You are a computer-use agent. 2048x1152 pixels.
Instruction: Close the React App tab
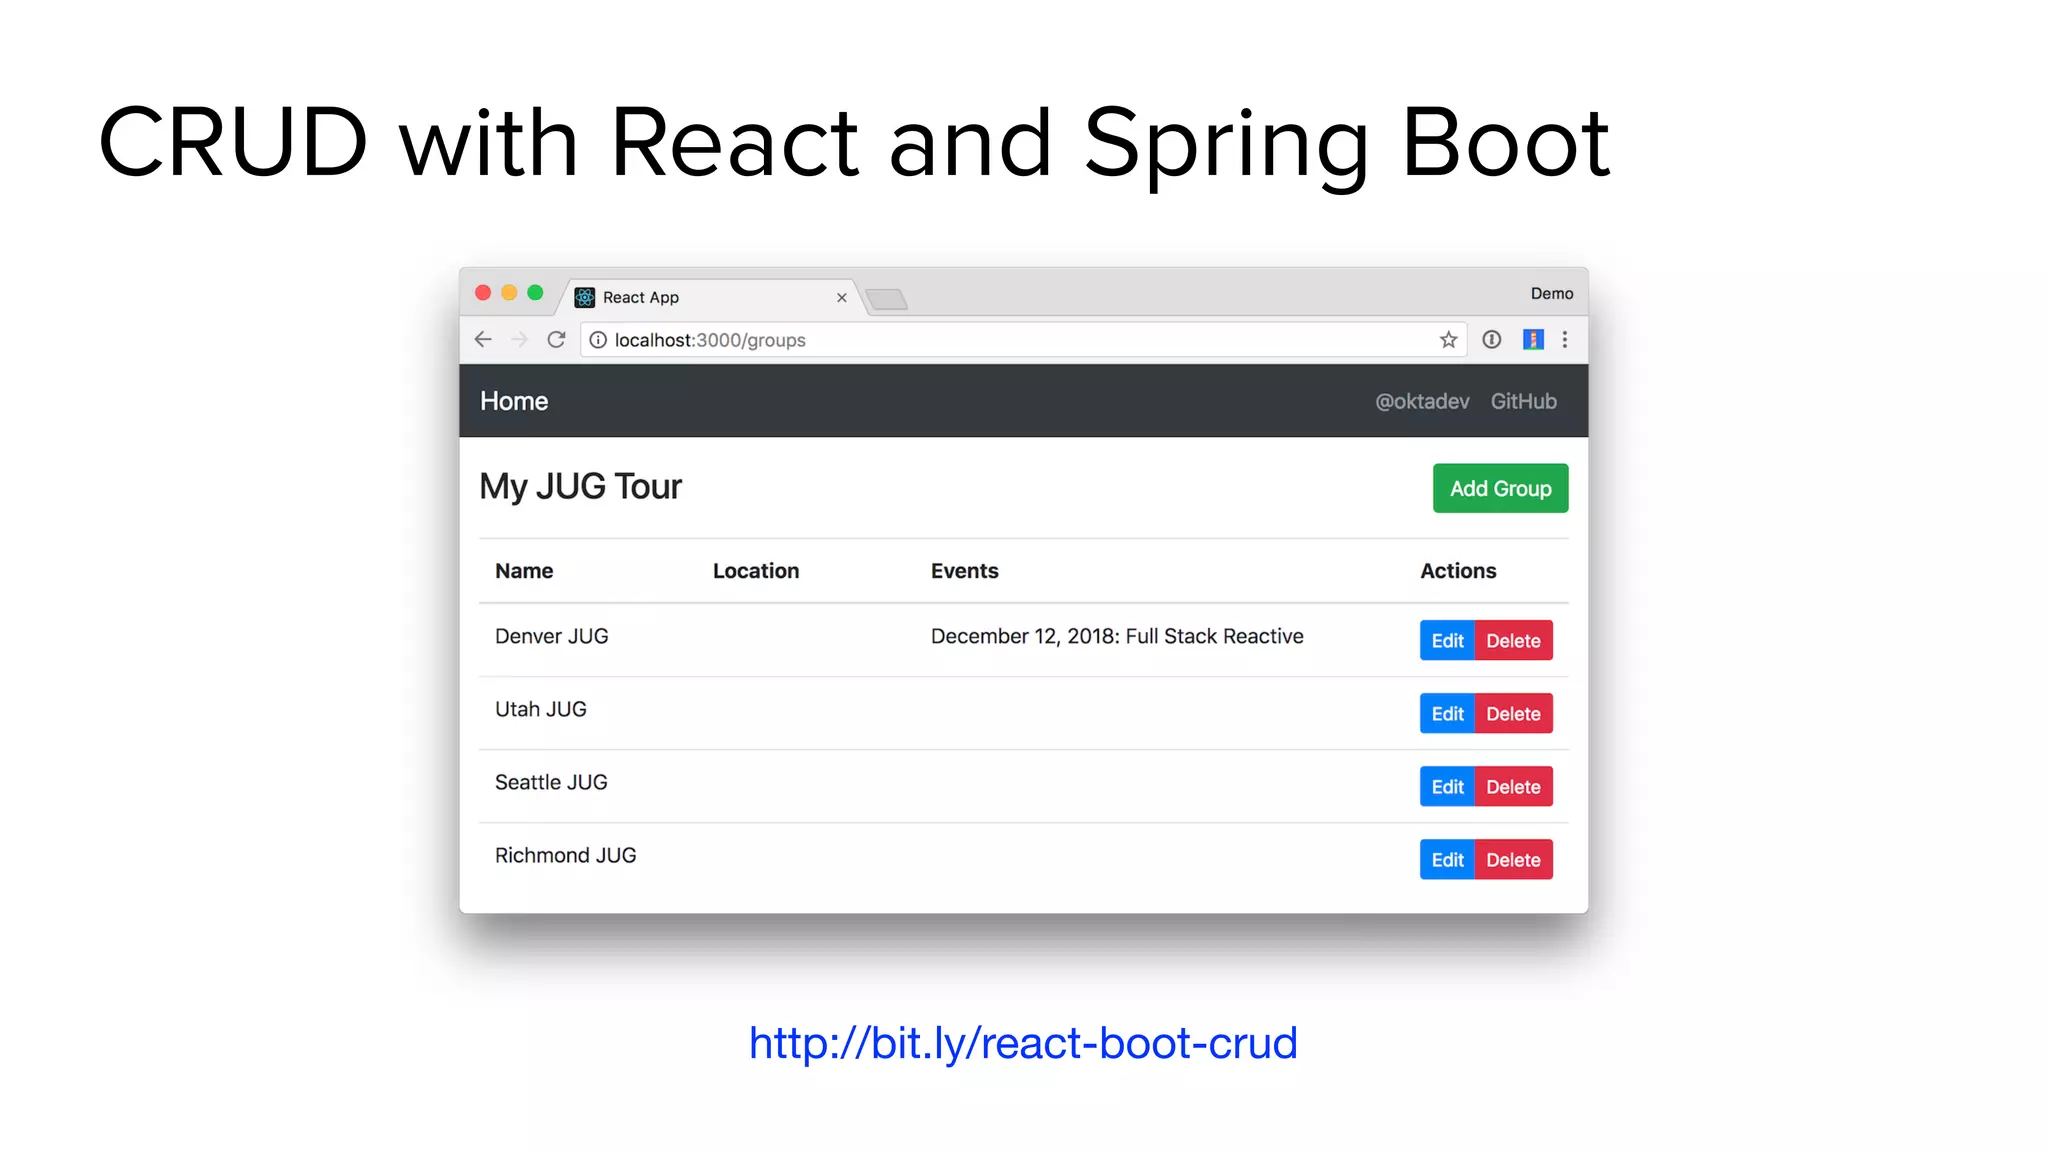[x=841, y=298]
